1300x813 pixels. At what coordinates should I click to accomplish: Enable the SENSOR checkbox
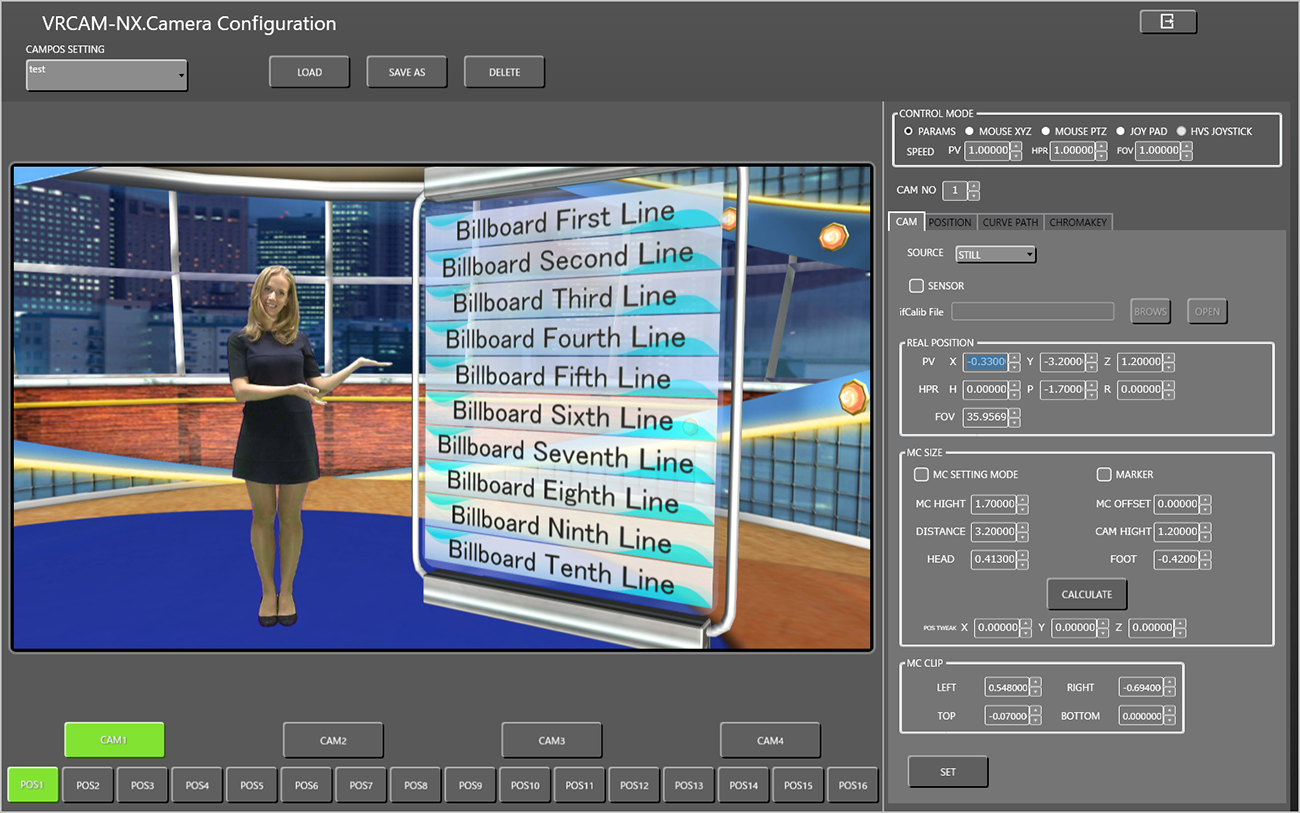click(x=916, y=286)
